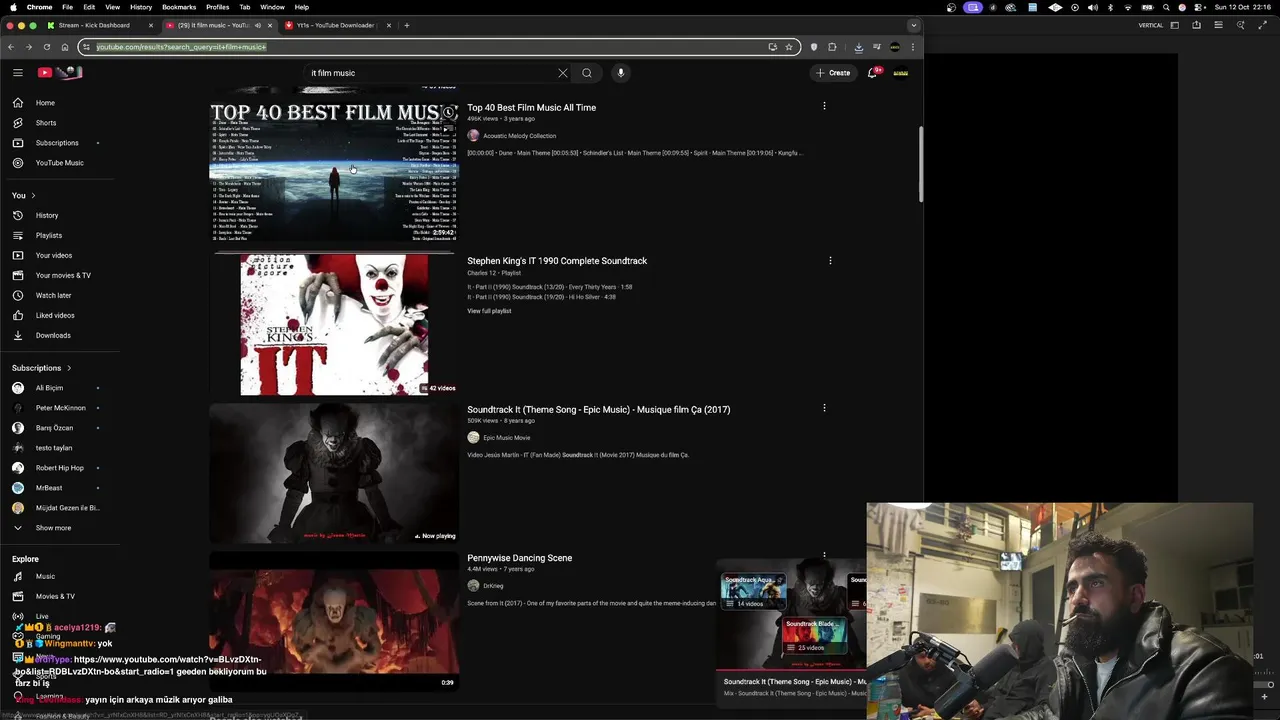1280x720 pixels.
Task: Open the tab search dropdown arrow
Action: click(x=913, y=25)
